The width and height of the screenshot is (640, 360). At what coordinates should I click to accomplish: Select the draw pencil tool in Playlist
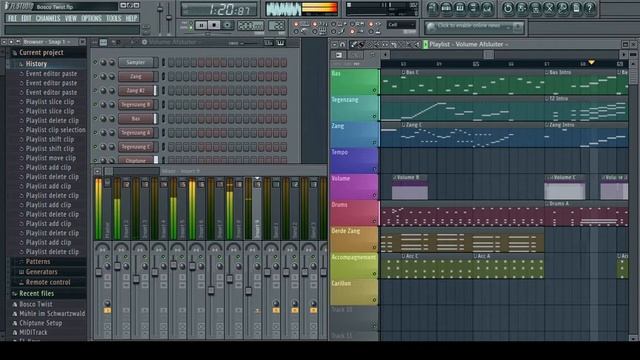(353, 44)
